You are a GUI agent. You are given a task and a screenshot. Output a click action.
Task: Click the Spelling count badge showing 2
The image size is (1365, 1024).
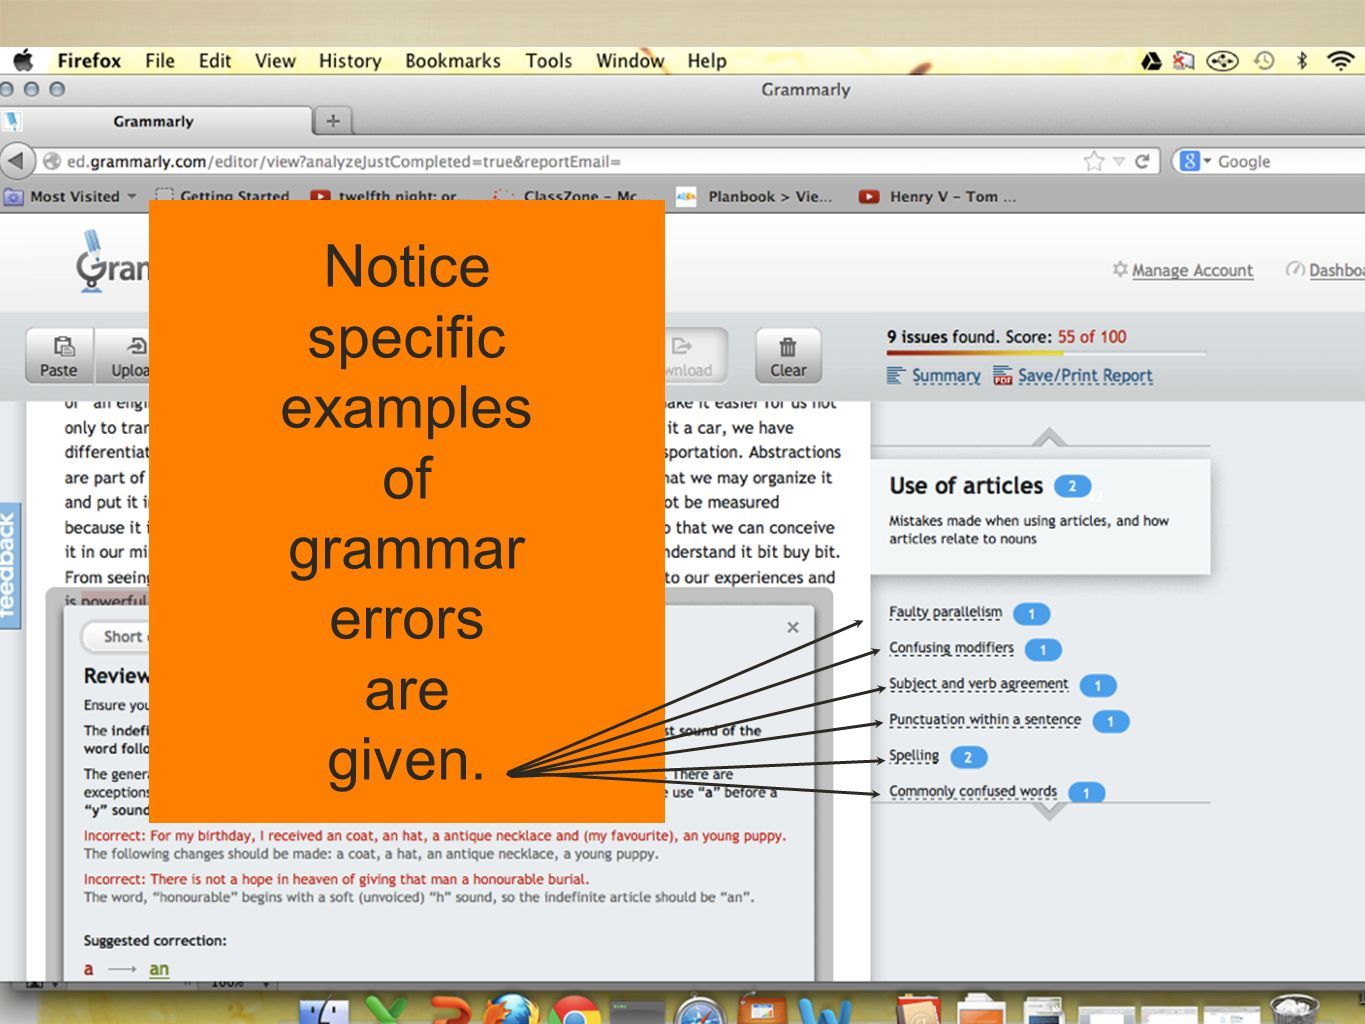coord(968,757)
